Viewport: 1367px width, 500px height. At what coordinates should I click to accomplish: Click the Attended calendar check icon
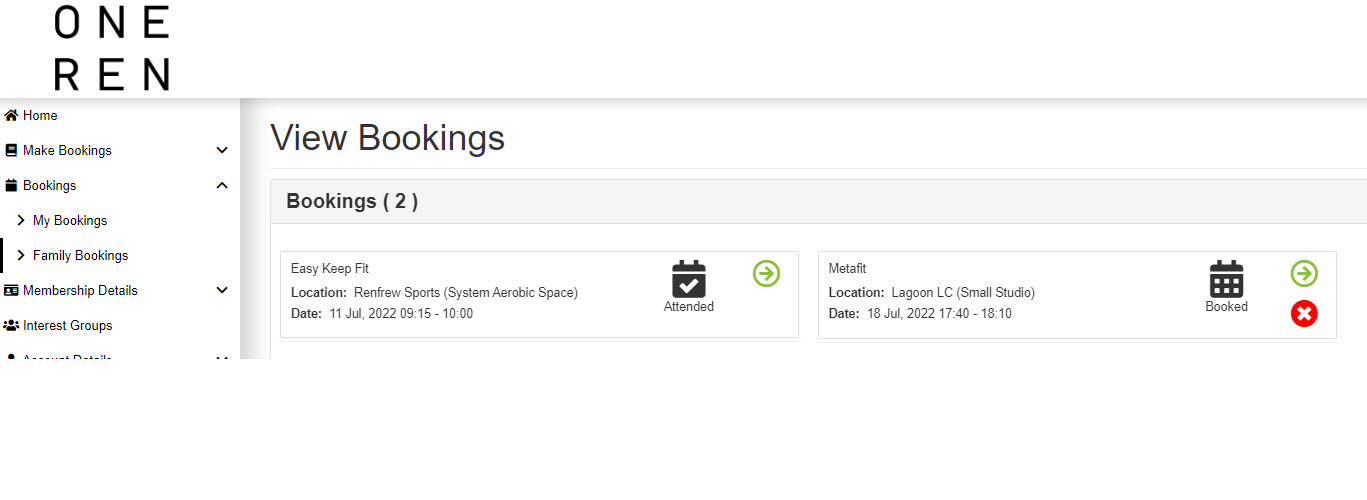tap(689, 279)
